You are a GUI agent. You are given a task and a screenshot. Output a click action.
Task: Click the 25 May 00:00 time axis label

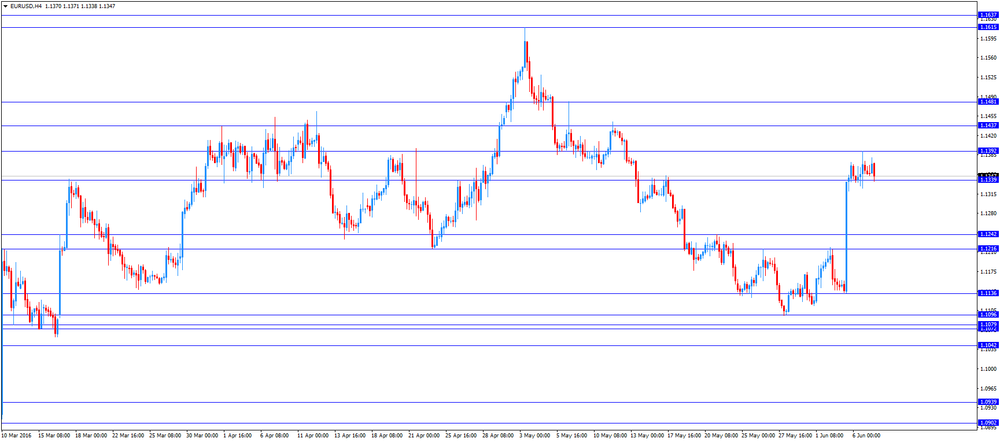coord(757,437)
